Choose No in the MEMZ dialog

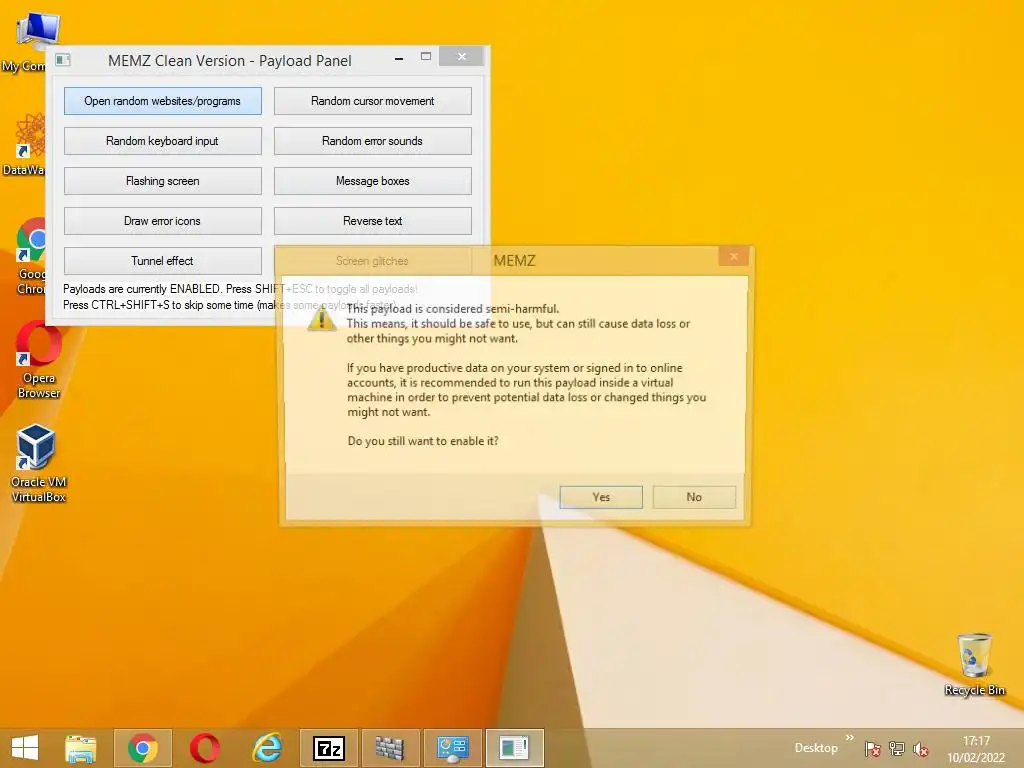tap(694, 497)
